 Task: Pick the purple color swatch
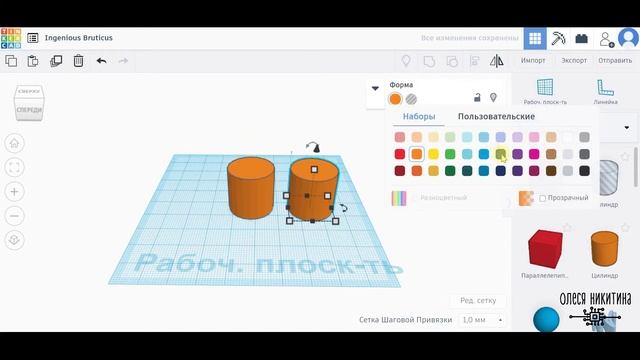pos(517,154)
